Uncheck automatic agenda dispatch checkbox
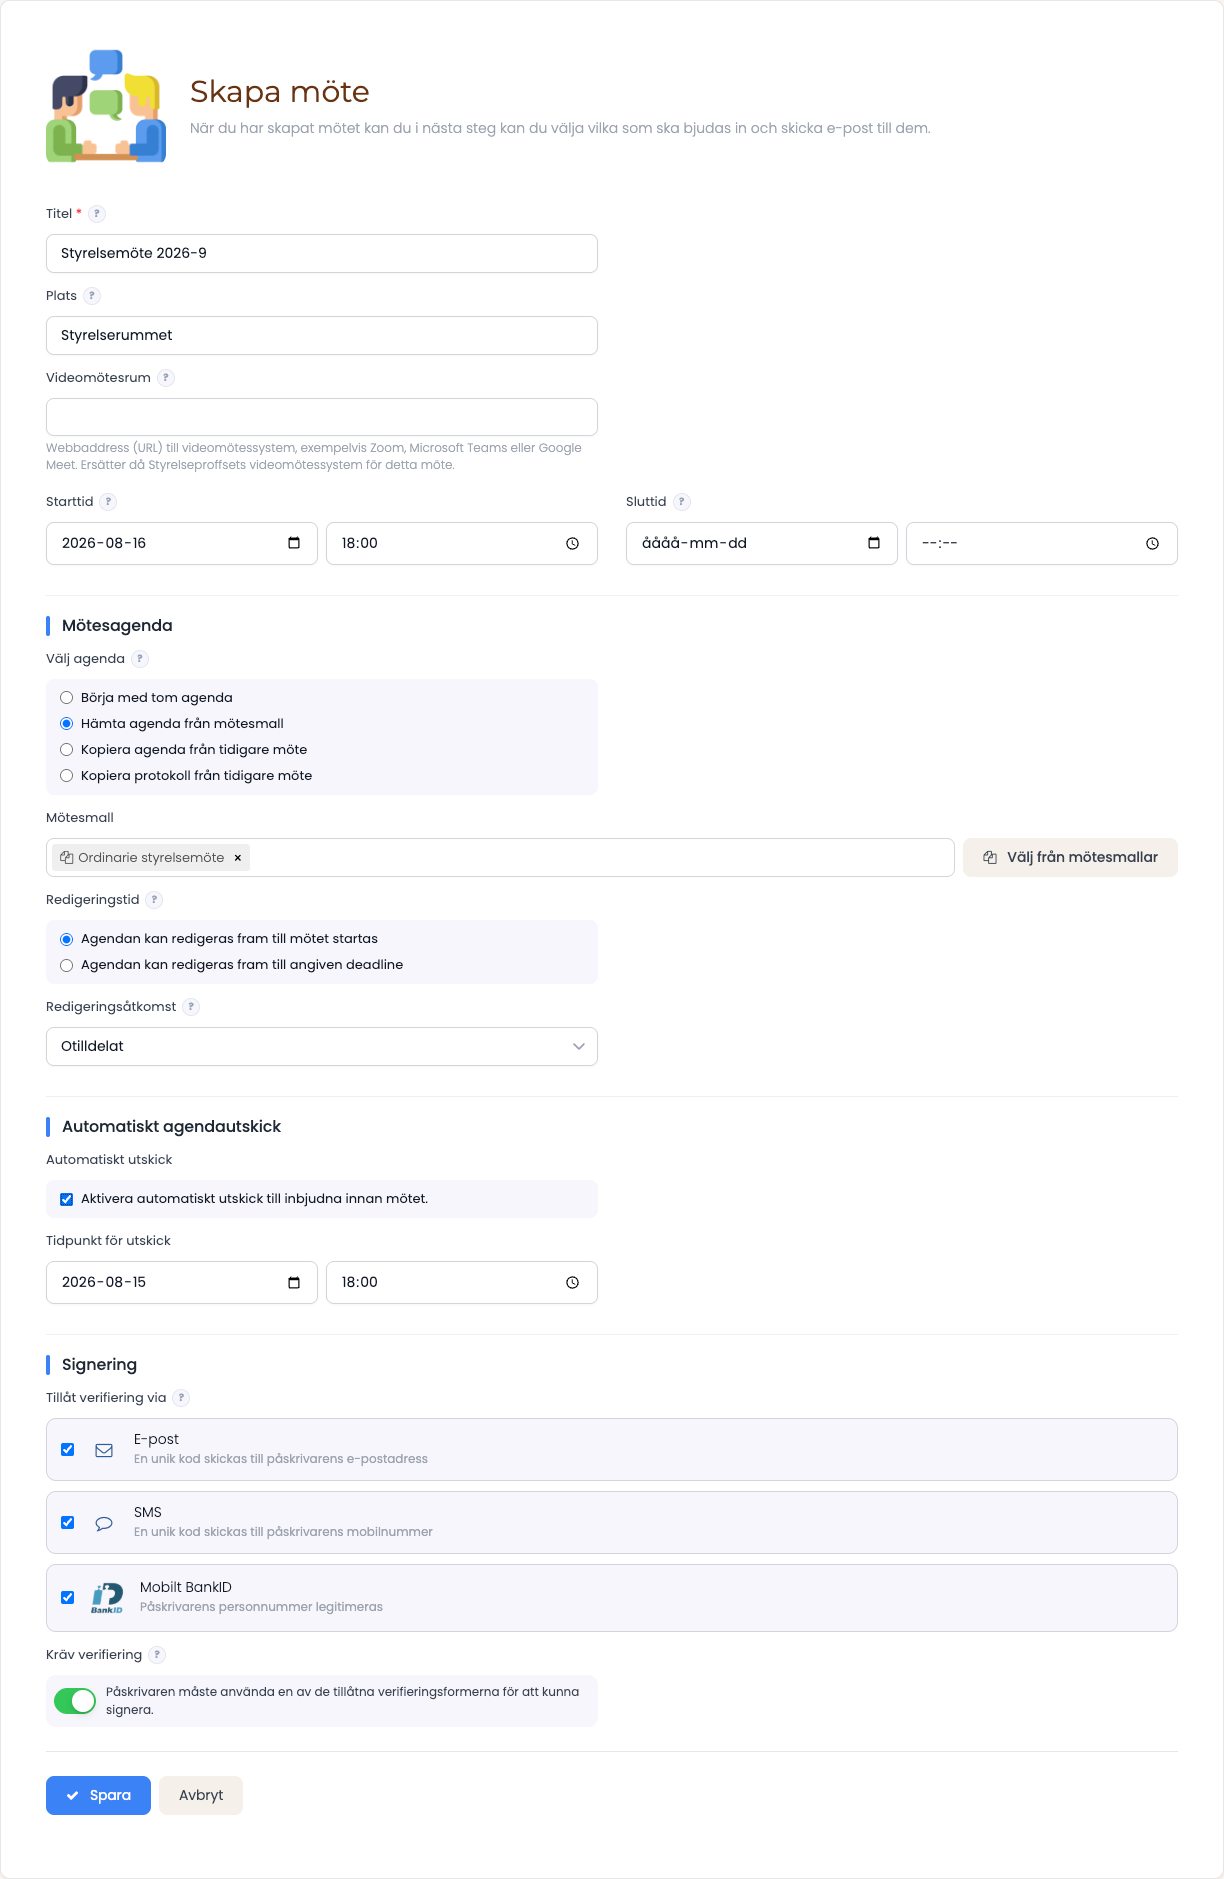The image size is (1224, 1879). (x=67, y=1199)
